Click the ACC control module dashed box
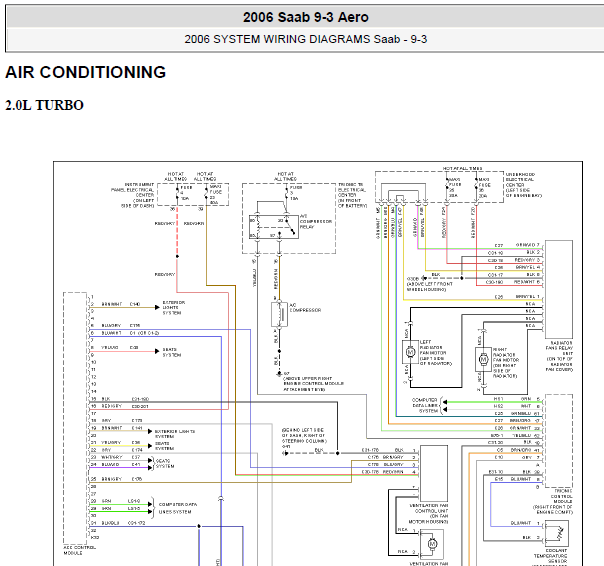The width and height of the screenshot is (604, 566). pyautogui.click(x=75, y=418)
